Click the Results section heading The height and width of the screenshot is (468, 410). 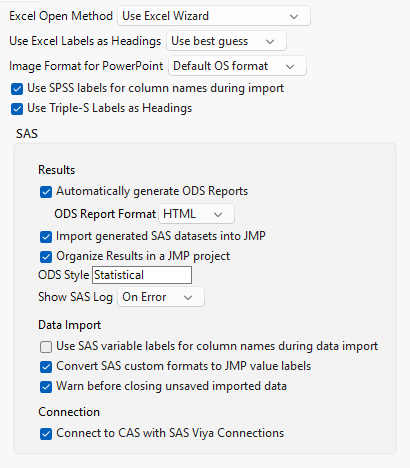[x=57, y=170]
